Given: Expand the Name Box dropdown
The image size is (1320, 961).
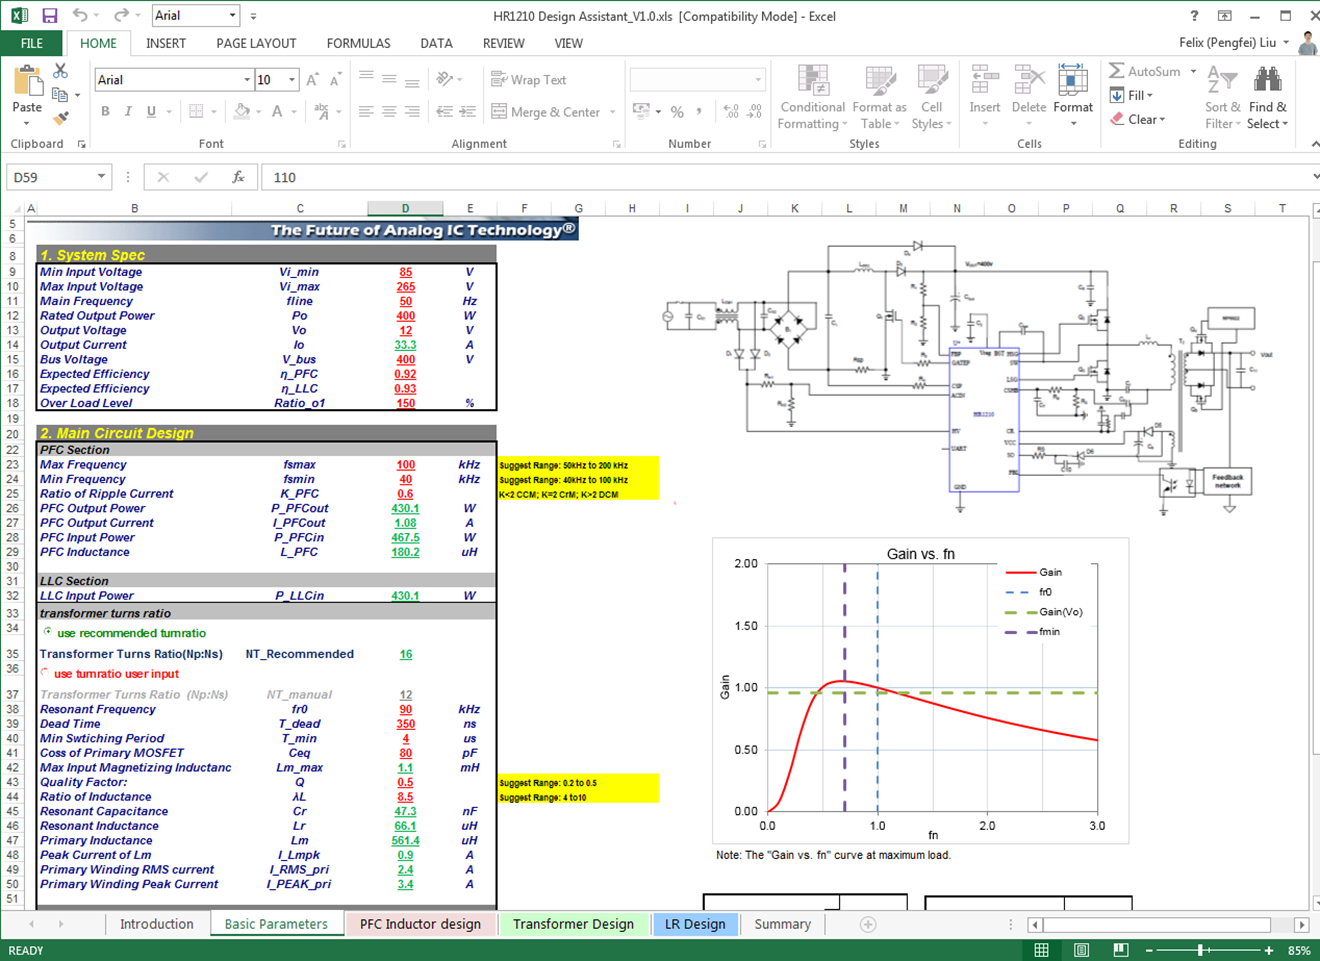Looking at the screenshot, I should click(101, 177).
